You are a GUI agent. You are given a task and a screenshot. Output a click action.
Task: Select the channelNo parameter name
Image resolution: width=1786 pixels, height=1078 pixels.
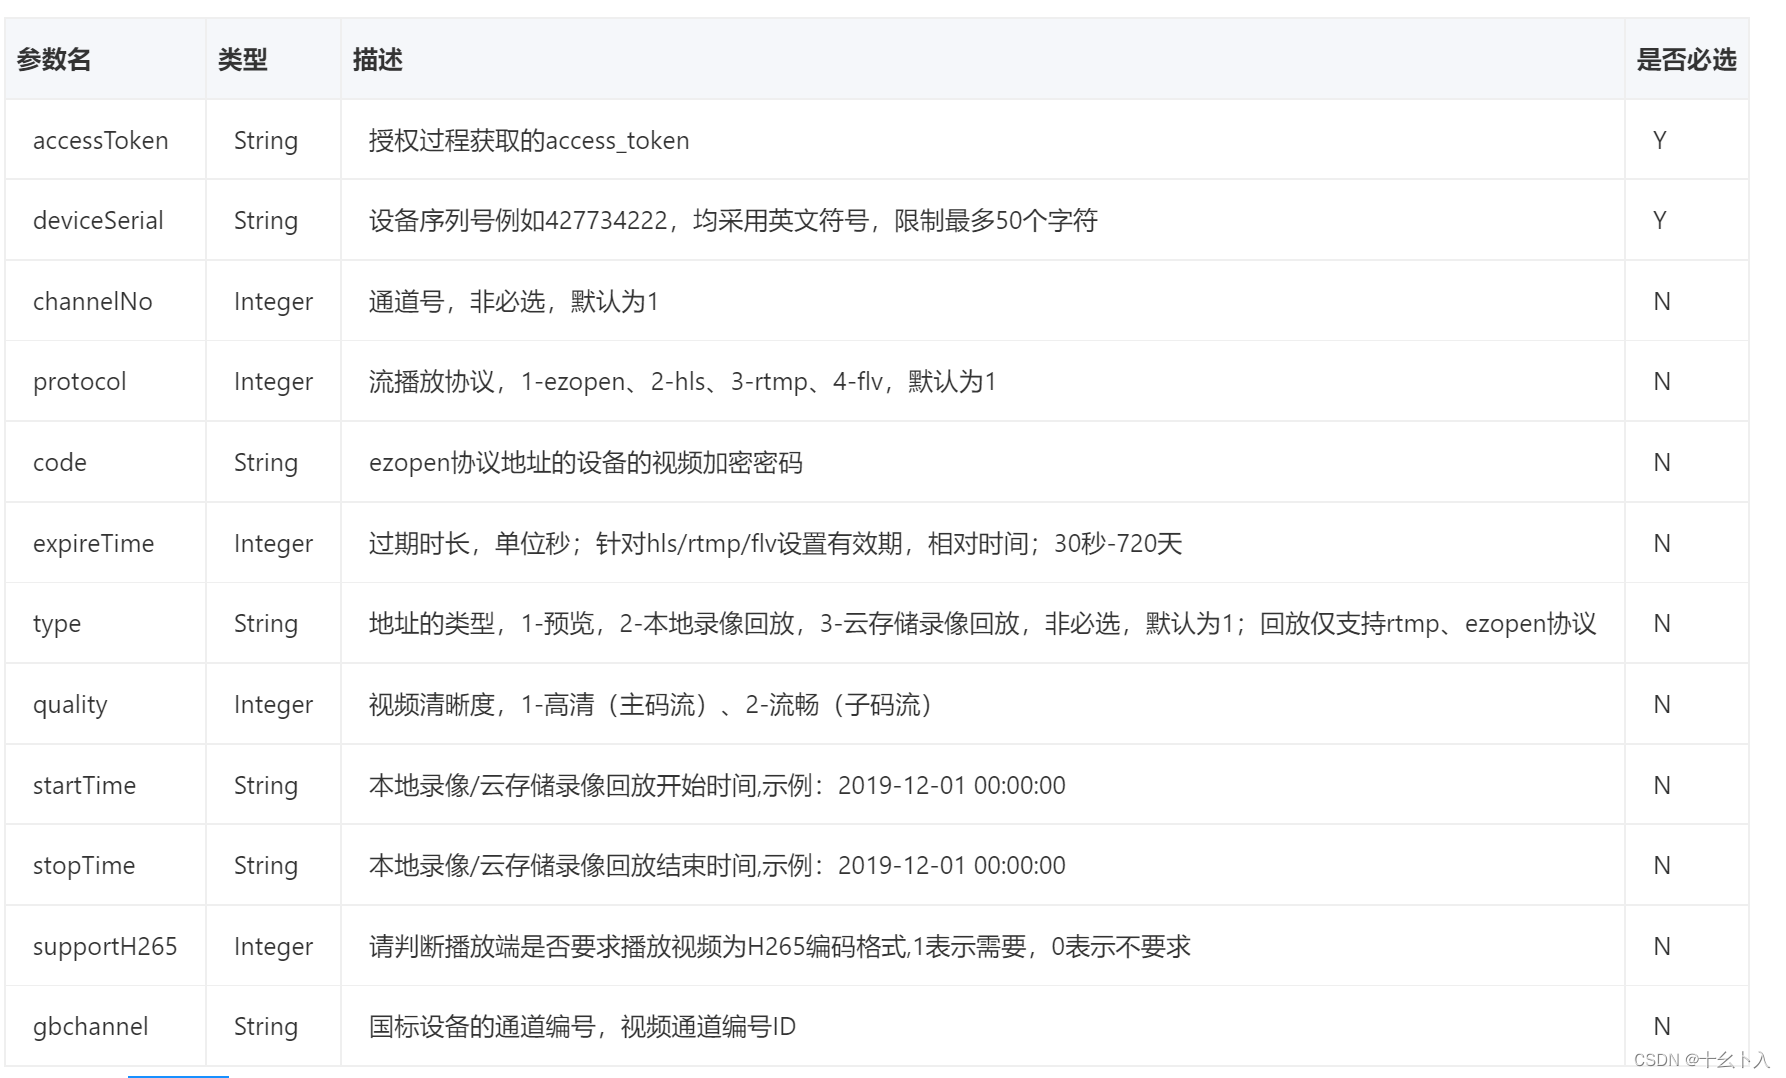tap(93, 302)
